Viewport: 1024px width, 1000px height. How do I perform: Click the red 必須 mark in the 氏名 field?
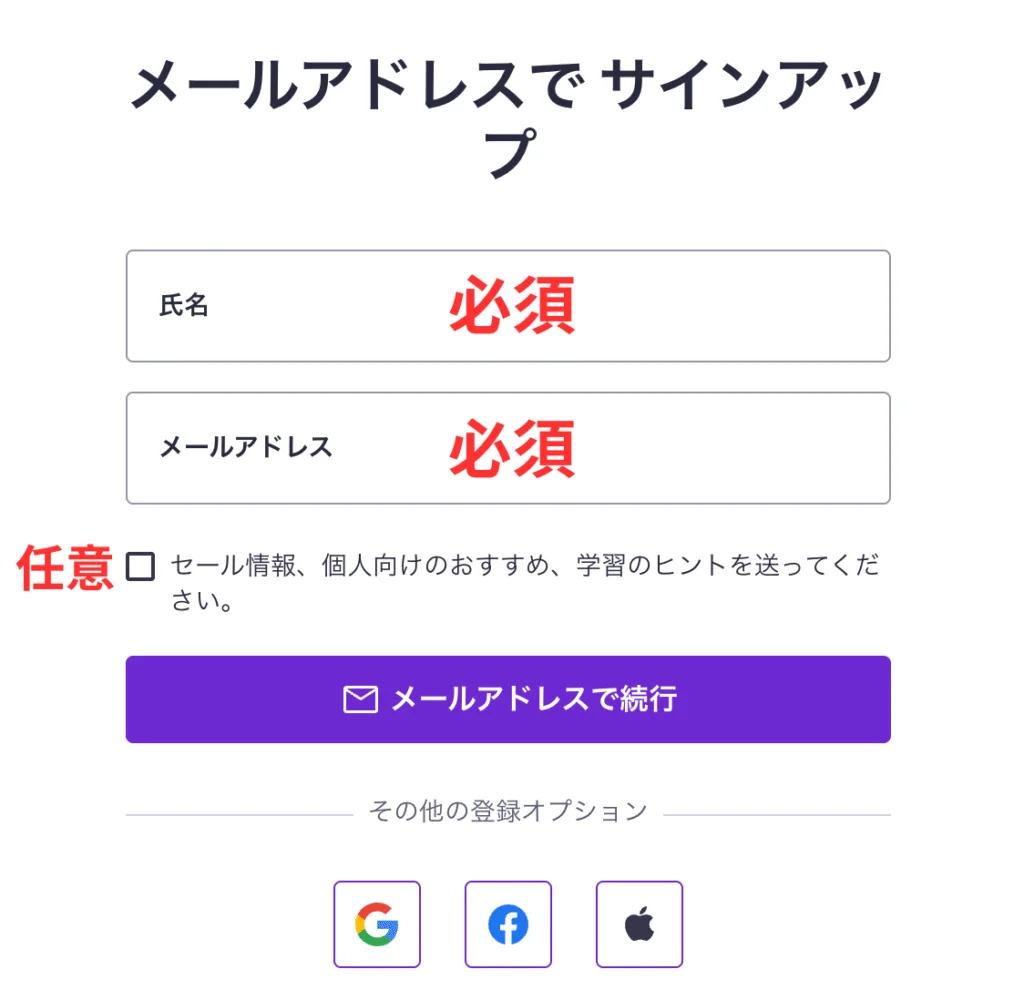coord(511,306)
